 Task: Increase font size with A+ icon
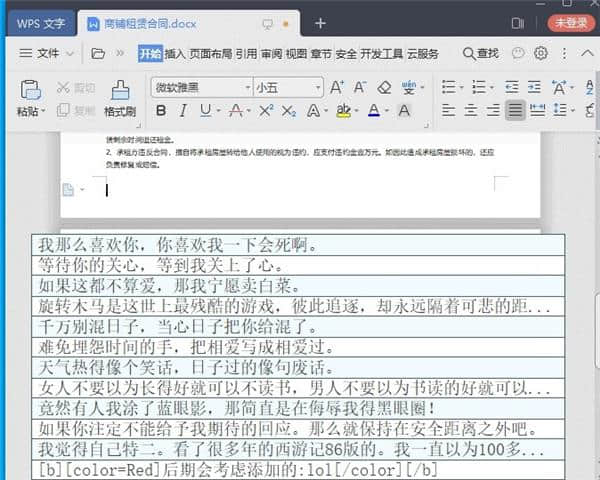click(x=337, y=88)
